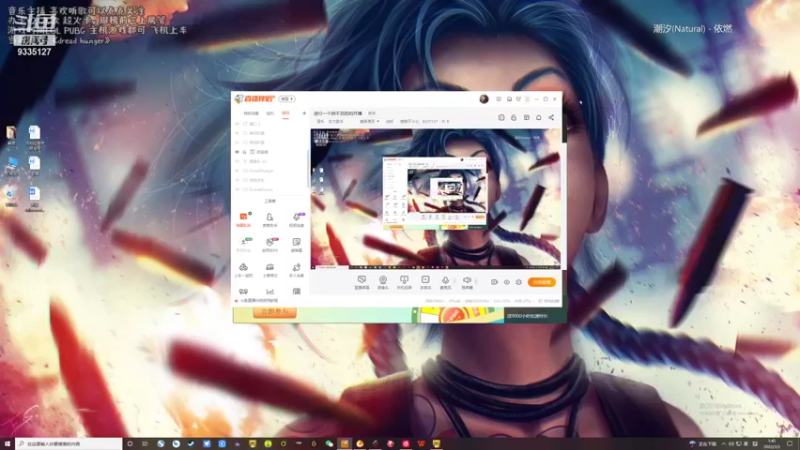800x450 pixels.
Task: Add a new scene with plus icon
Action: point(304,113)
